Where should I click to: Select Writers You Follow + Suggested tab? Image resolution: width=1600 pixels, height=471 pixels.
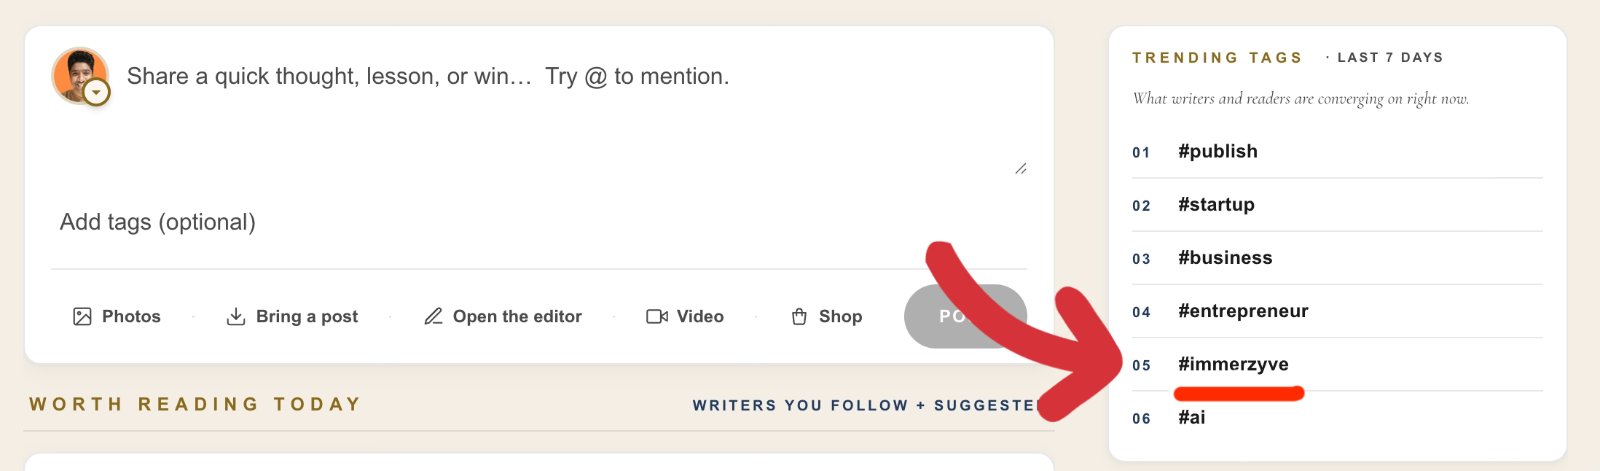tap(866, 405)
